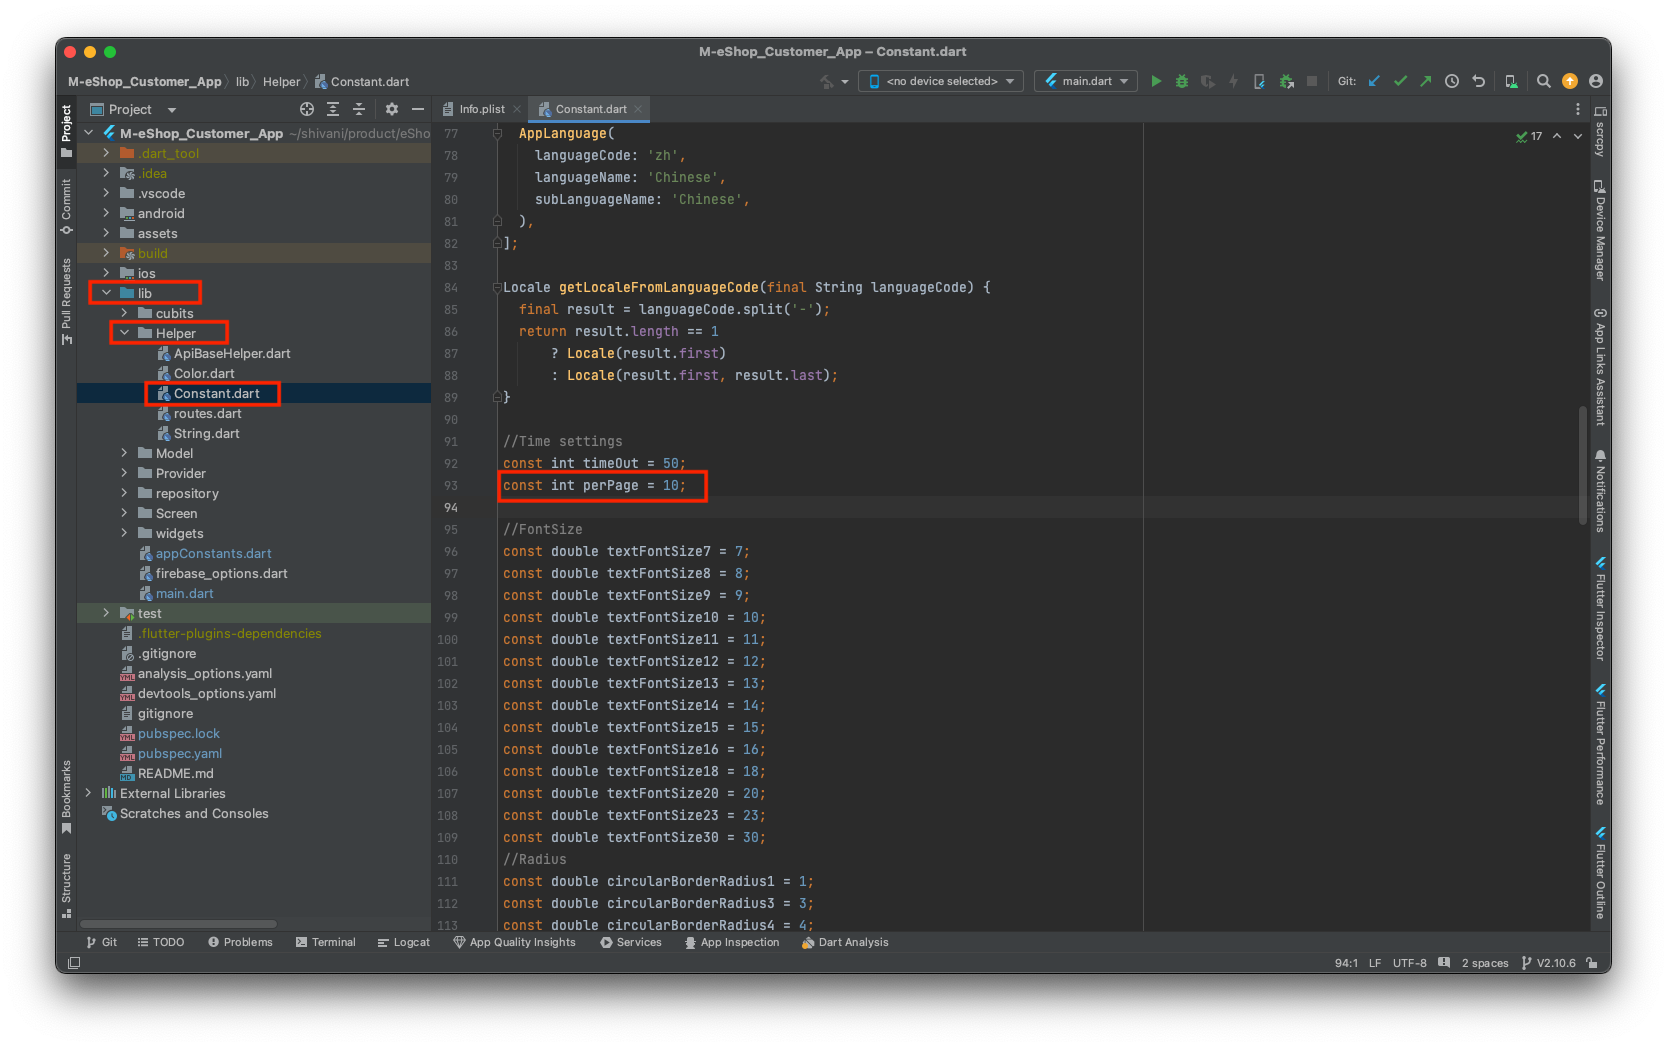The width and height of the screenshot is (1667, 1047).
Task: Commit changes with Git green checkmark icon
Action: (x=1400, y=81)
